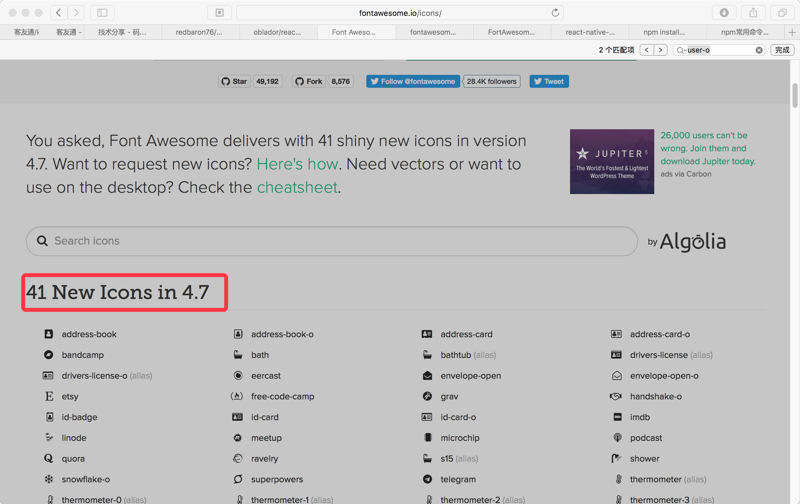
Task: Click 完成 to close find bar
Action: (x=782, y=50)
